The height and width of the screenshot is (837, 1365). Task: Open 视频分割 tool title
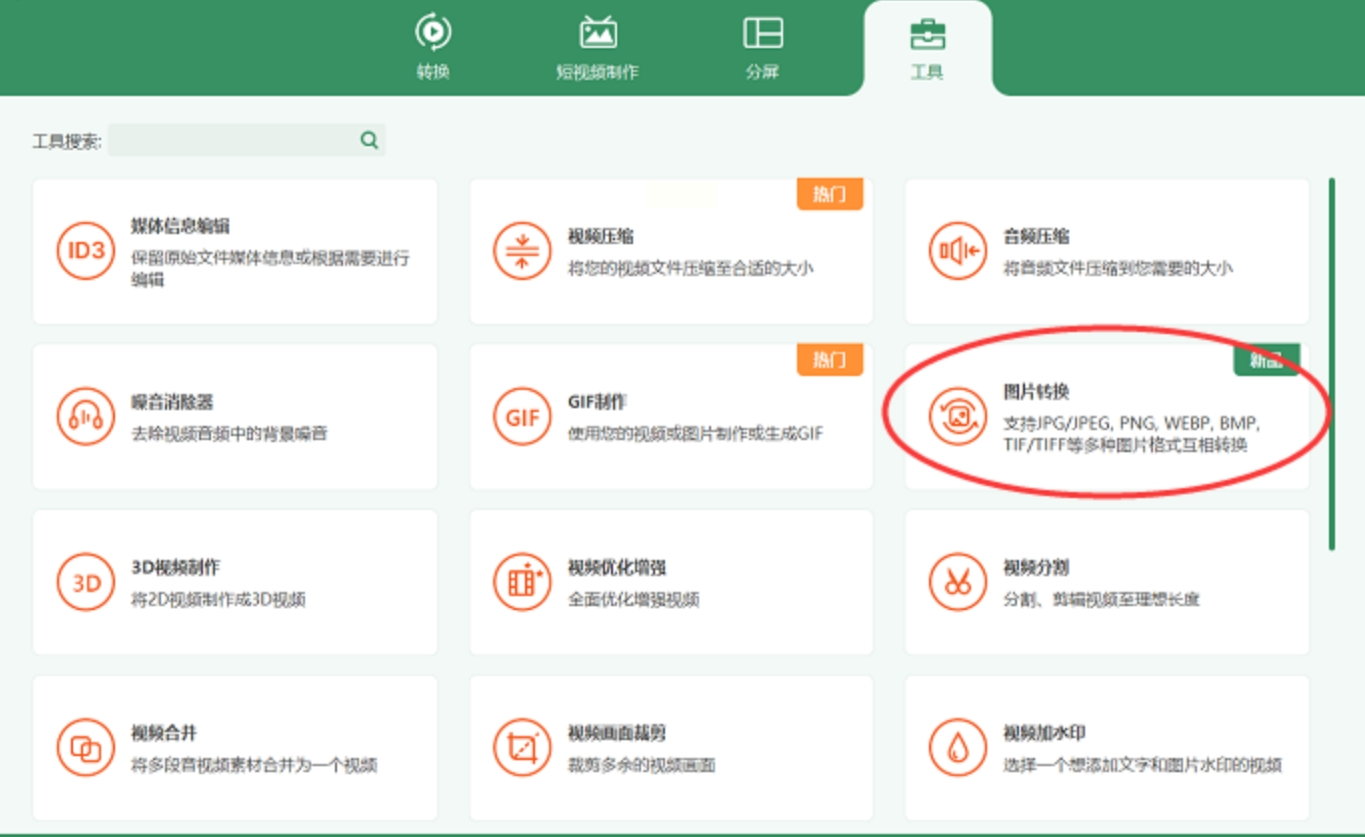pos(1036,567)
